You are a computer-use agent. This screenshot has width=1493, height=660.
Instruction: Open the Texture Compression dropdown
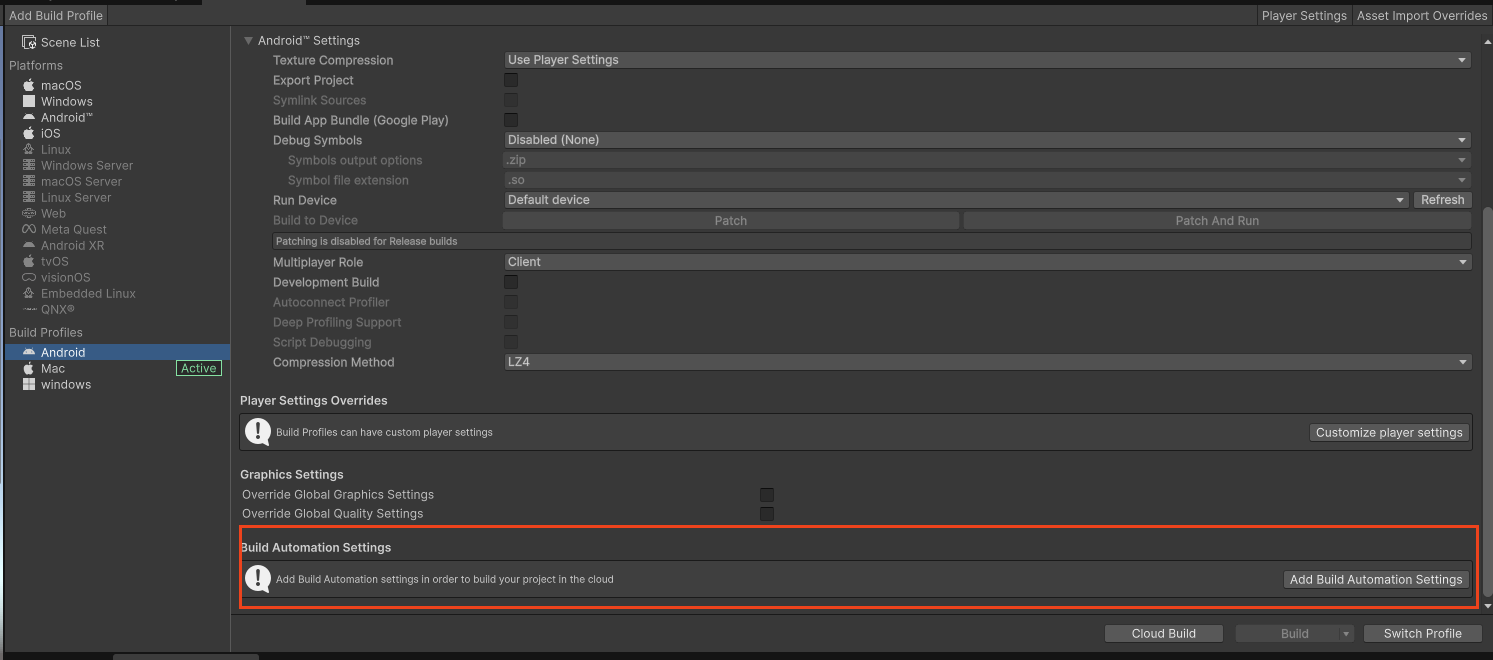coord(988,60)
